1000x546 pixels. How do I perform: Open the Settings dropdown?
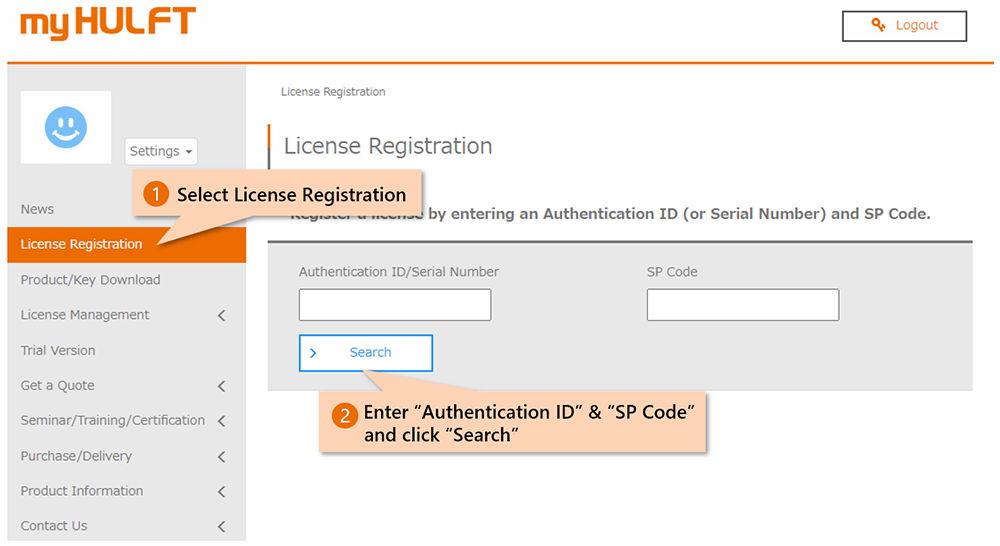(x=161, y=151)
